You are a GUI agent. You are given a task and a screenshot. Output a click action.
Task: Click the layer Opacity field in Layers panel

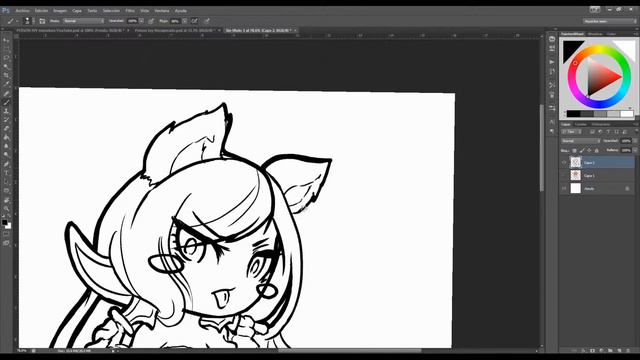[x=626, y=141]
